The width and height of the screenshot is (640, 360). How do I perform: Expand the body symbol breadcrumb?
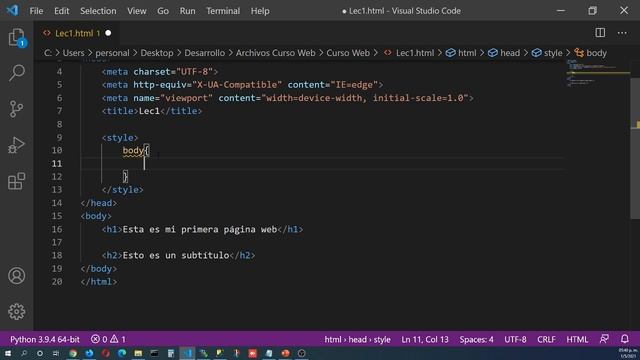(x=591, y=53)
